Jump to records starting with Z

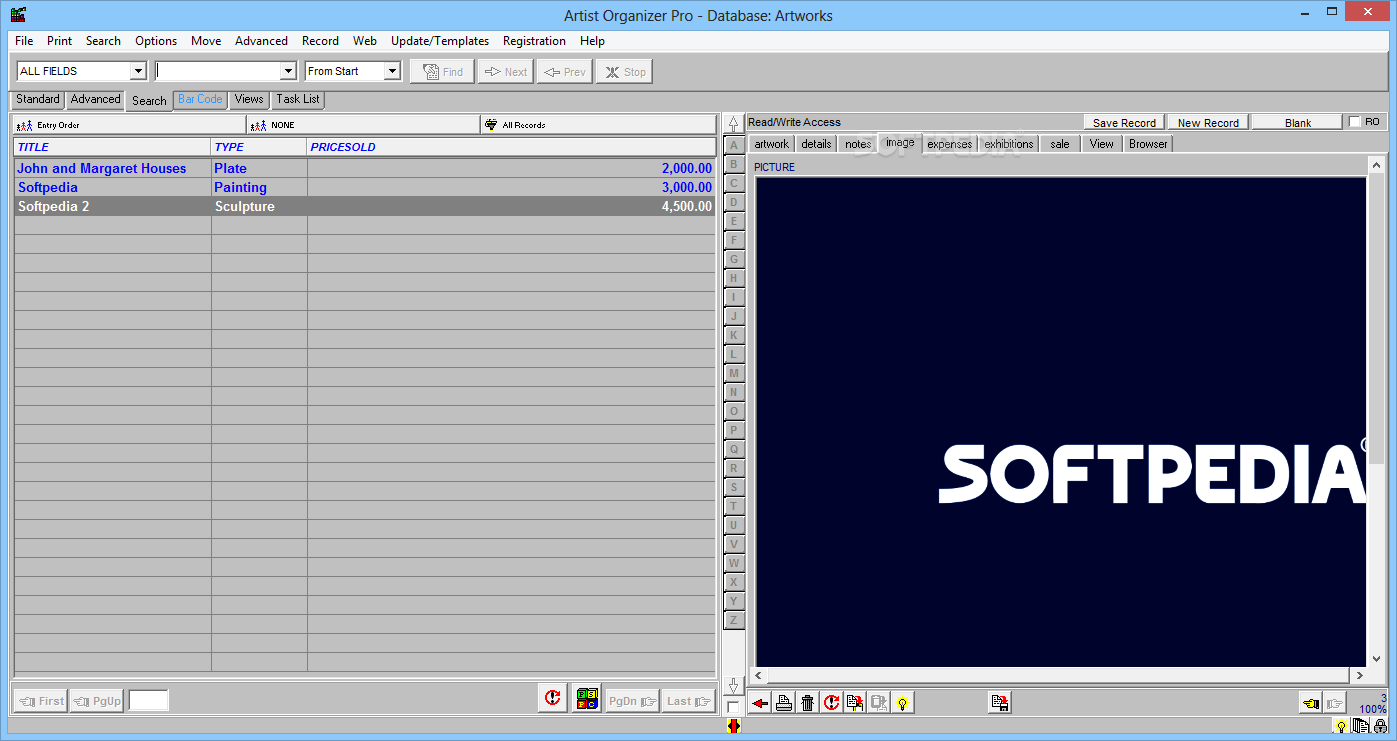click(x=733, y=620)
